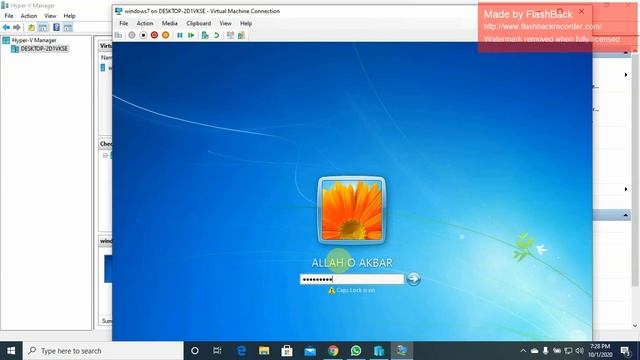Open the Media menu
The height and width of the screenshot is (360, 640).
pyautogui.click(x=170, y=23)
